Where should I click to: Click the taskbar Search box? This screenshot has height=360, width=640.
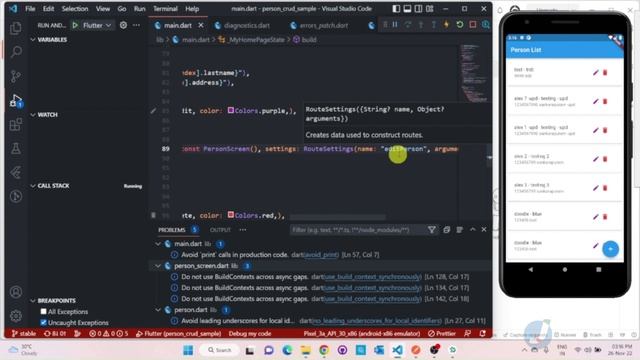(x=220, y=350)
